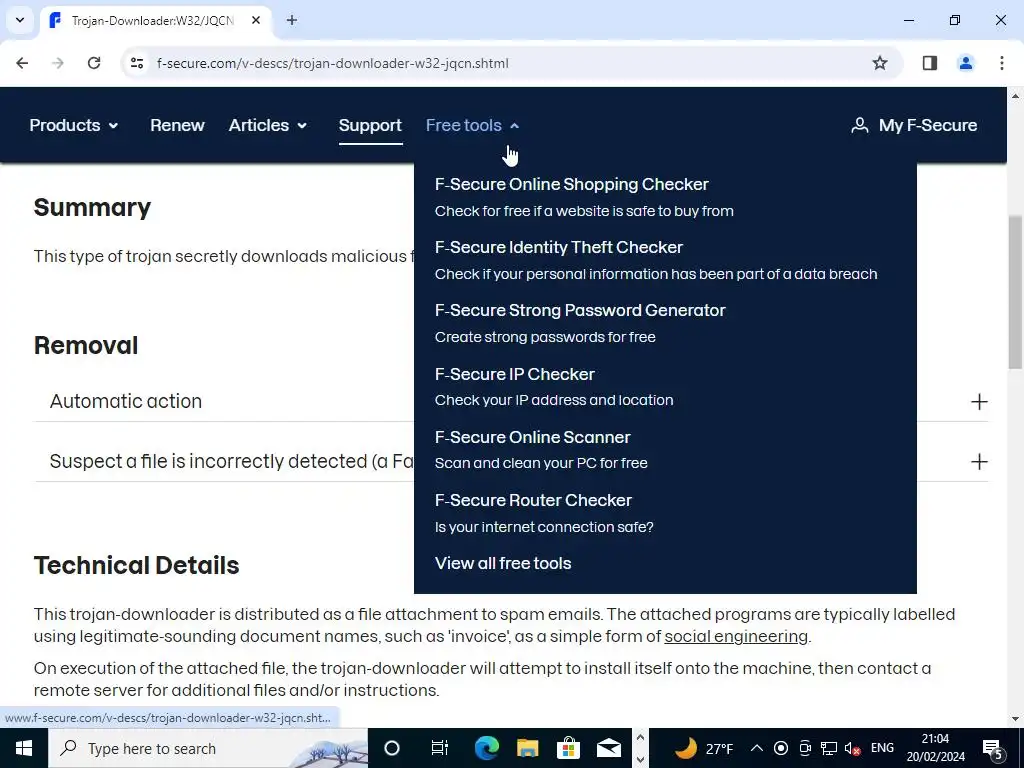1024x768 pixels.
Task: Open Cortana circle on taskbar
Action: (x=392, y=748)
